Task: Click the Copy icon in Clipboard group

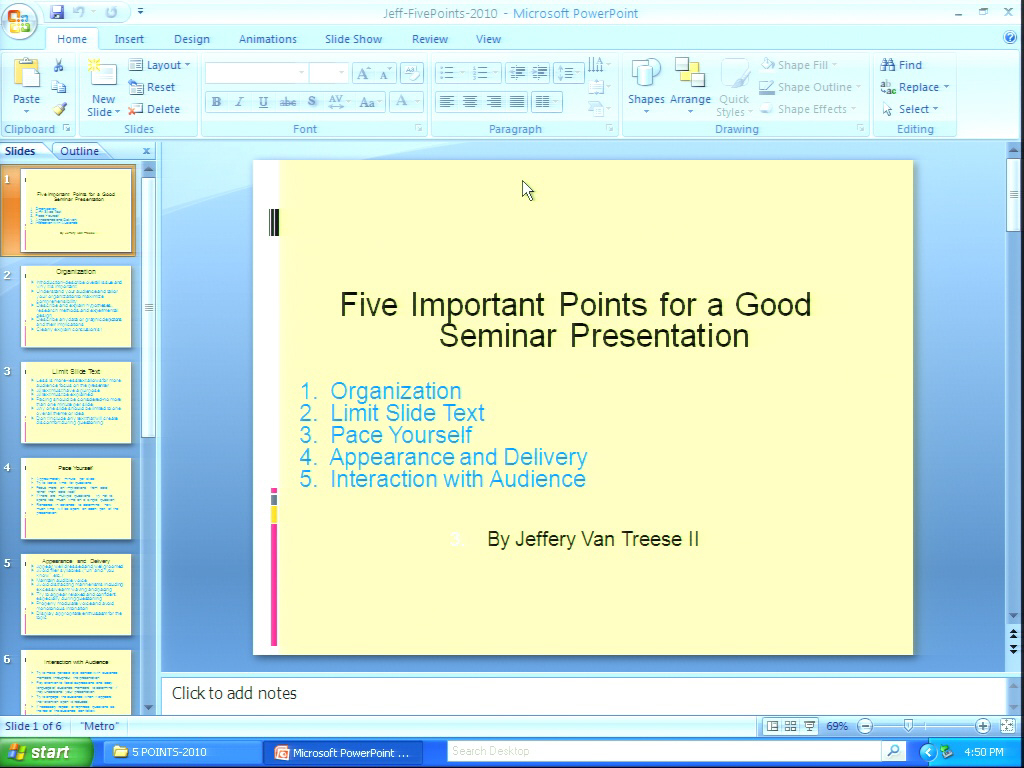Action: point(58,87)
